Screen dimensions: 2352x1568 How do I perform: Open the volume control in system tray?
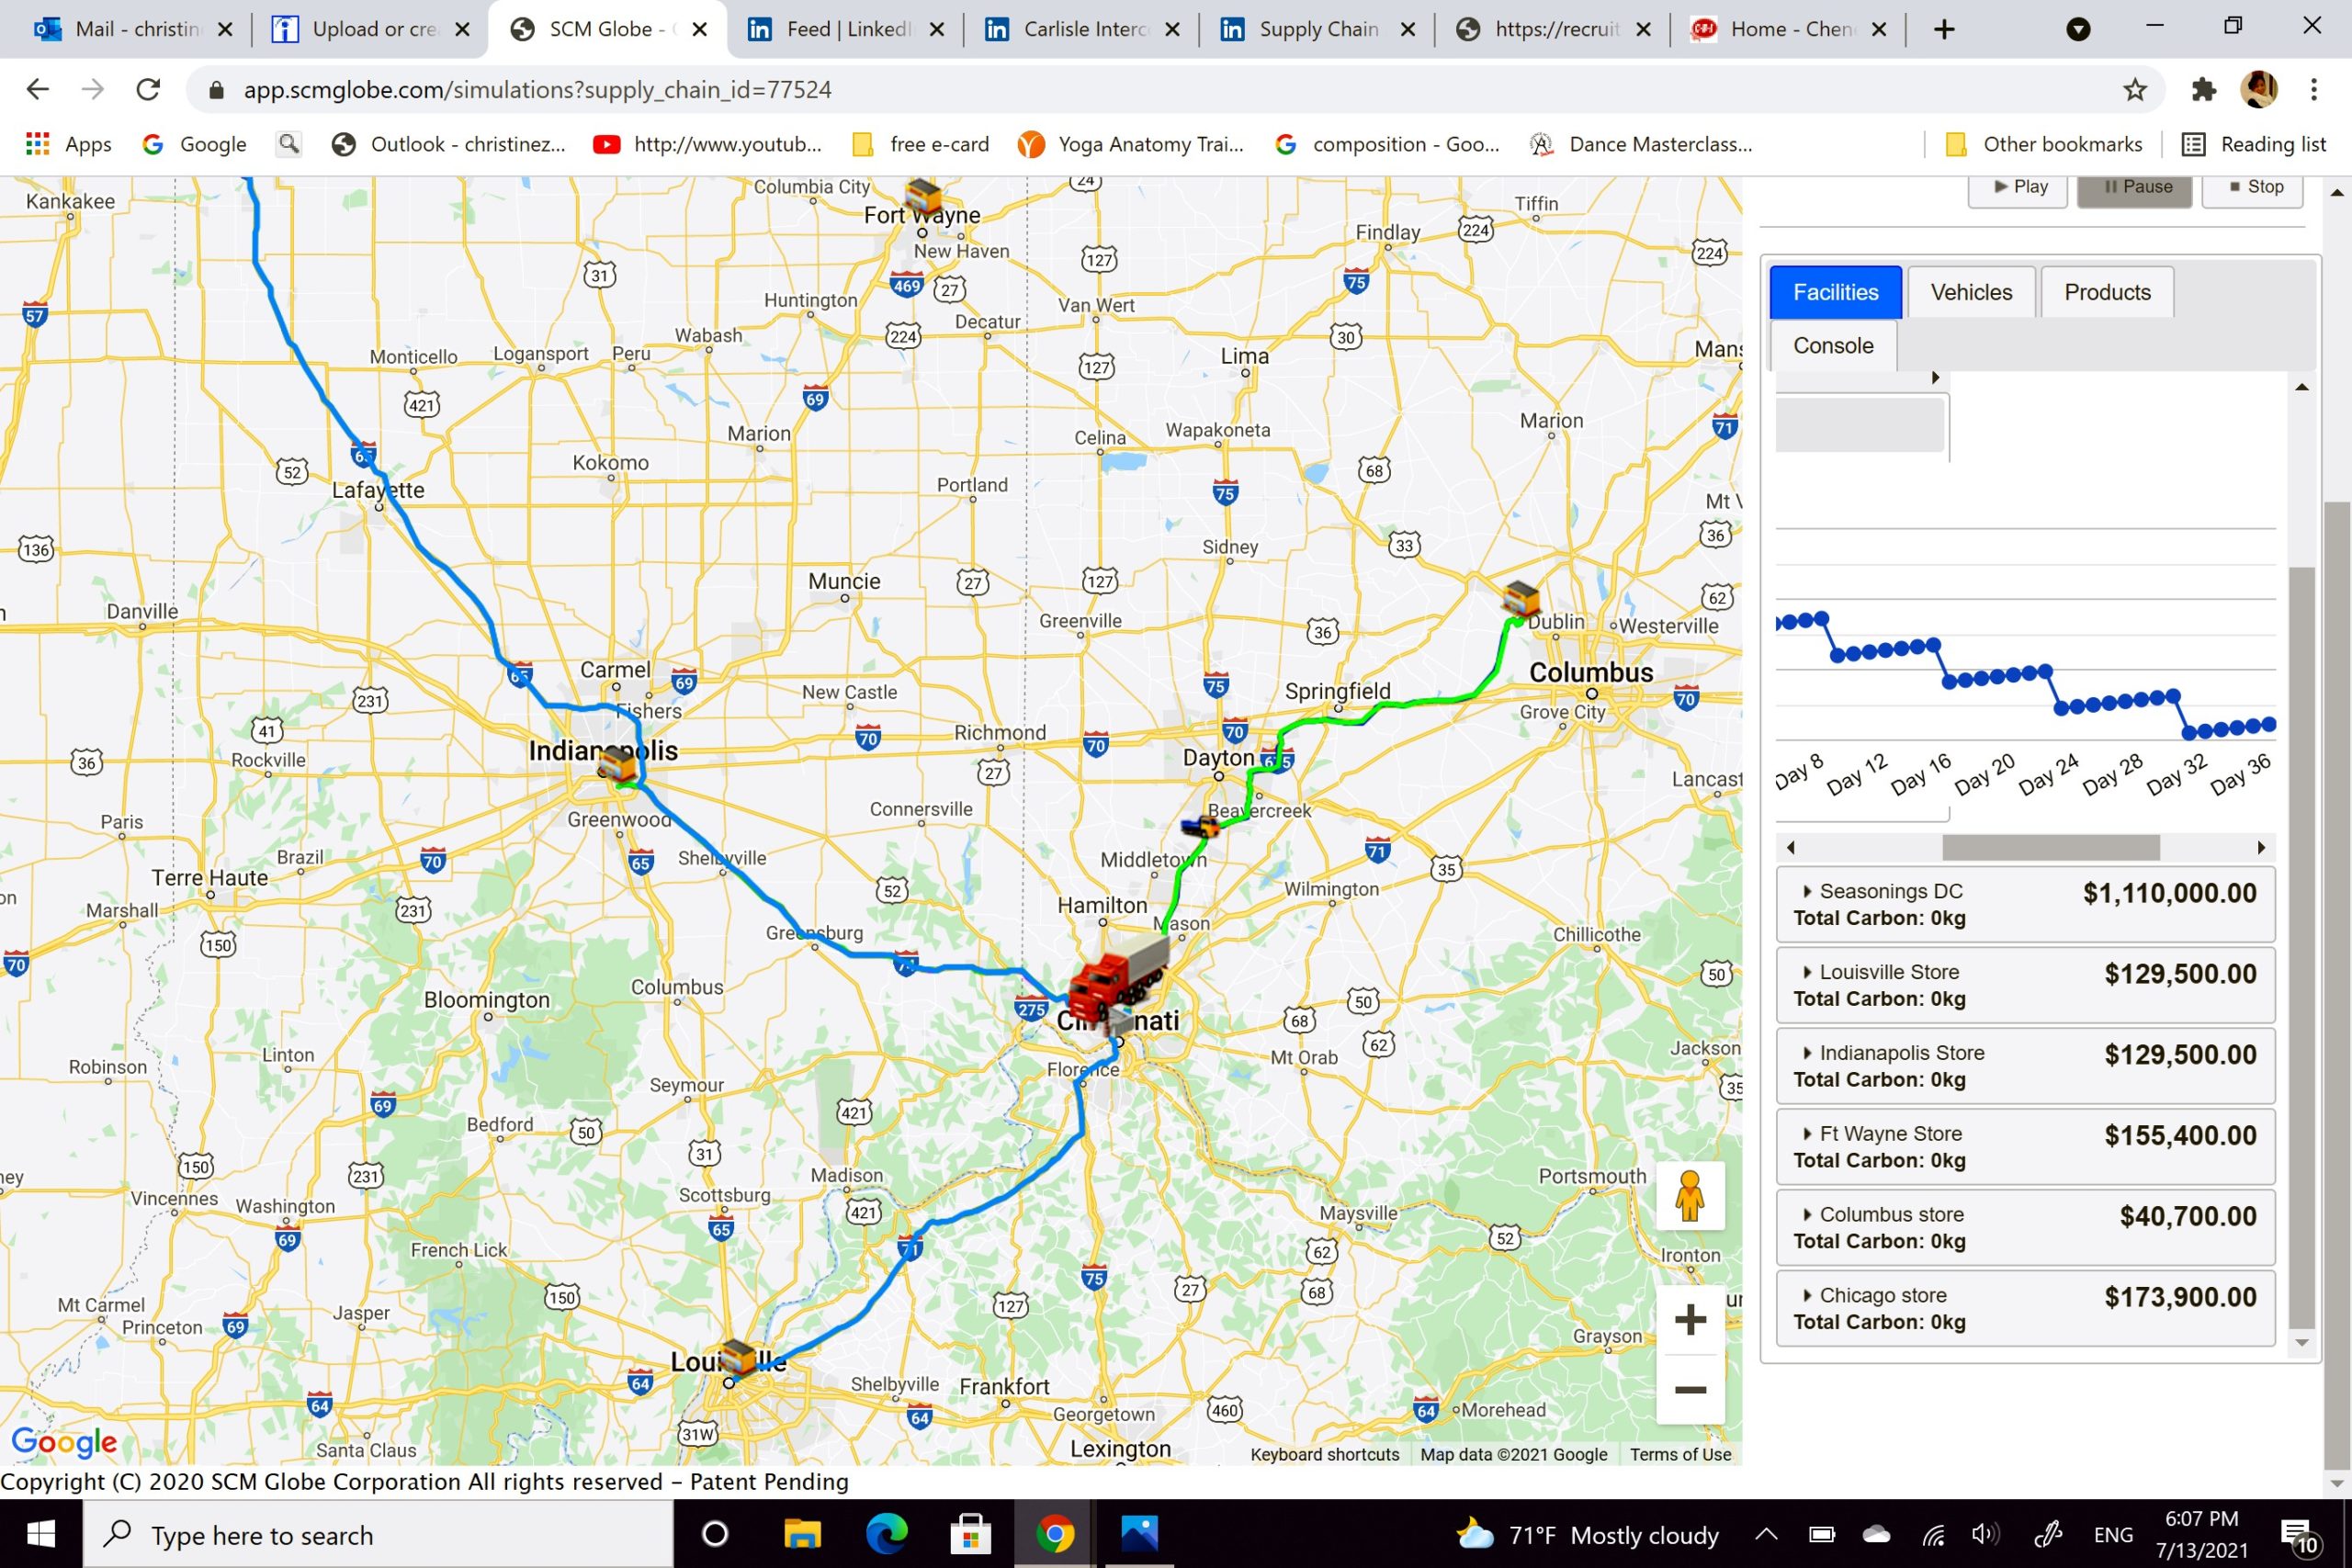[x=1984, y=1535]
